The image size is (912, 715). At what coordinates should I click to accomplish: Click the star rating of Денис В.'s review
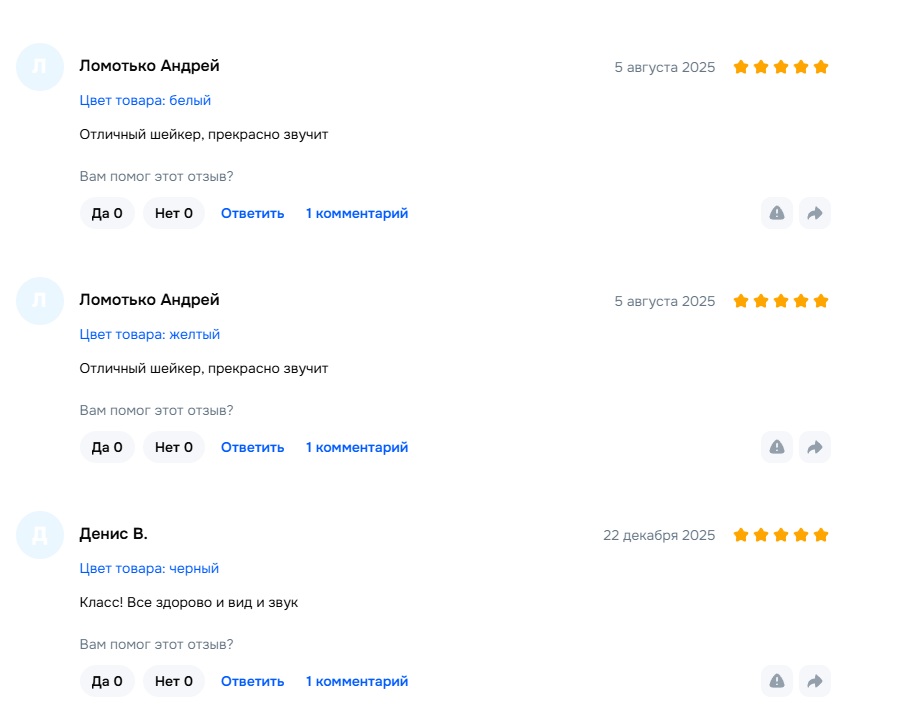pos(781,535)
